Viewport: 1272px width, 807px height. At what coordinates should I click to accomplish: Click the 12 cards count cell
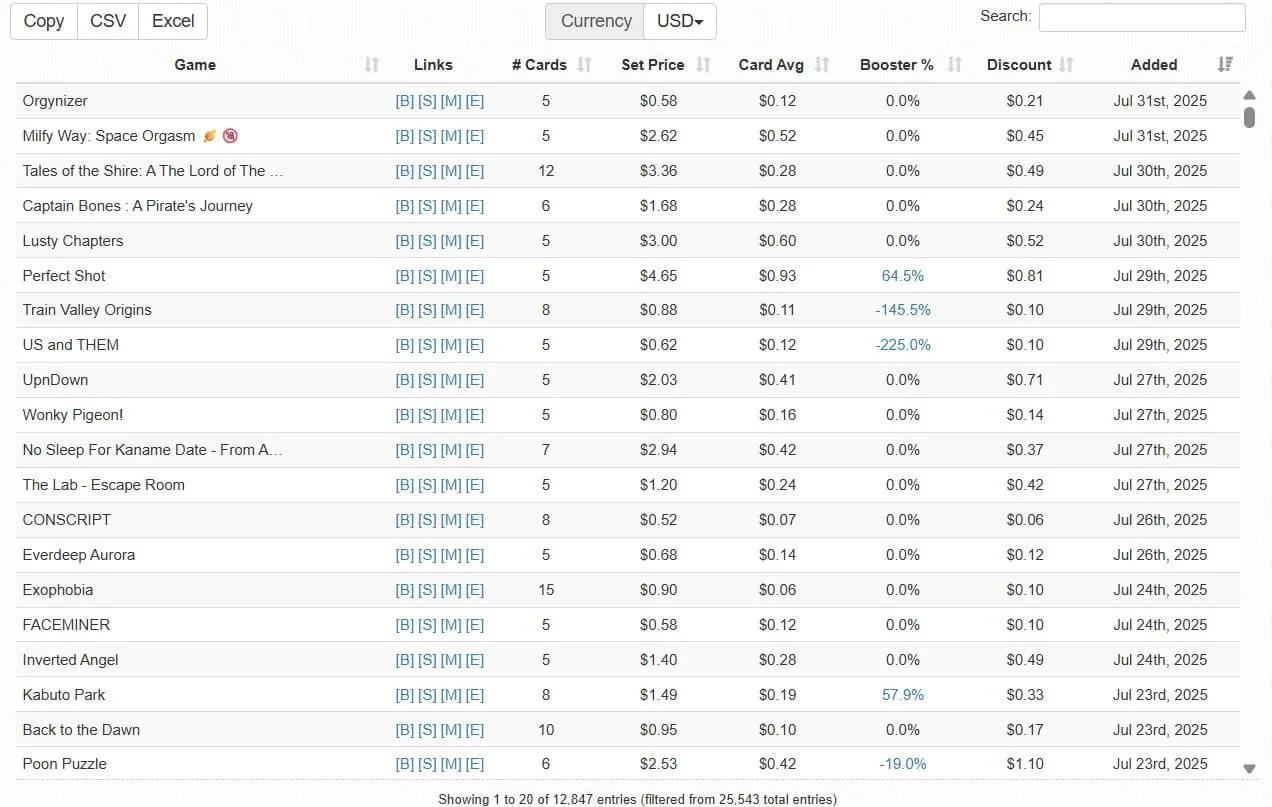[x=546, y=171]
